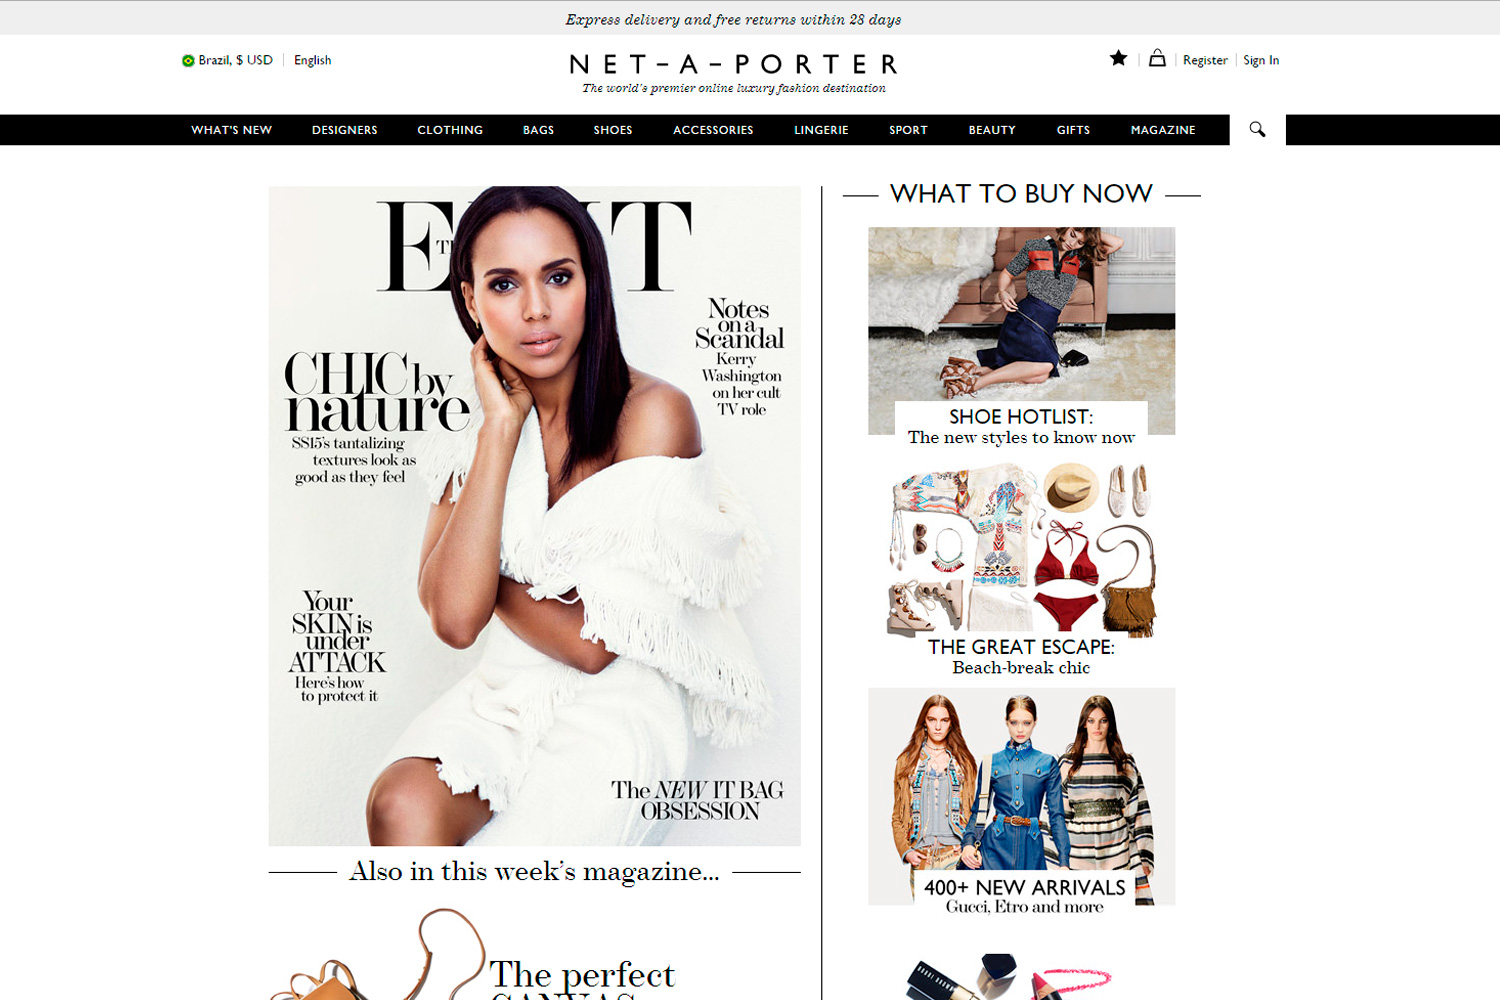Open the Designers menu

pos(344,130)
